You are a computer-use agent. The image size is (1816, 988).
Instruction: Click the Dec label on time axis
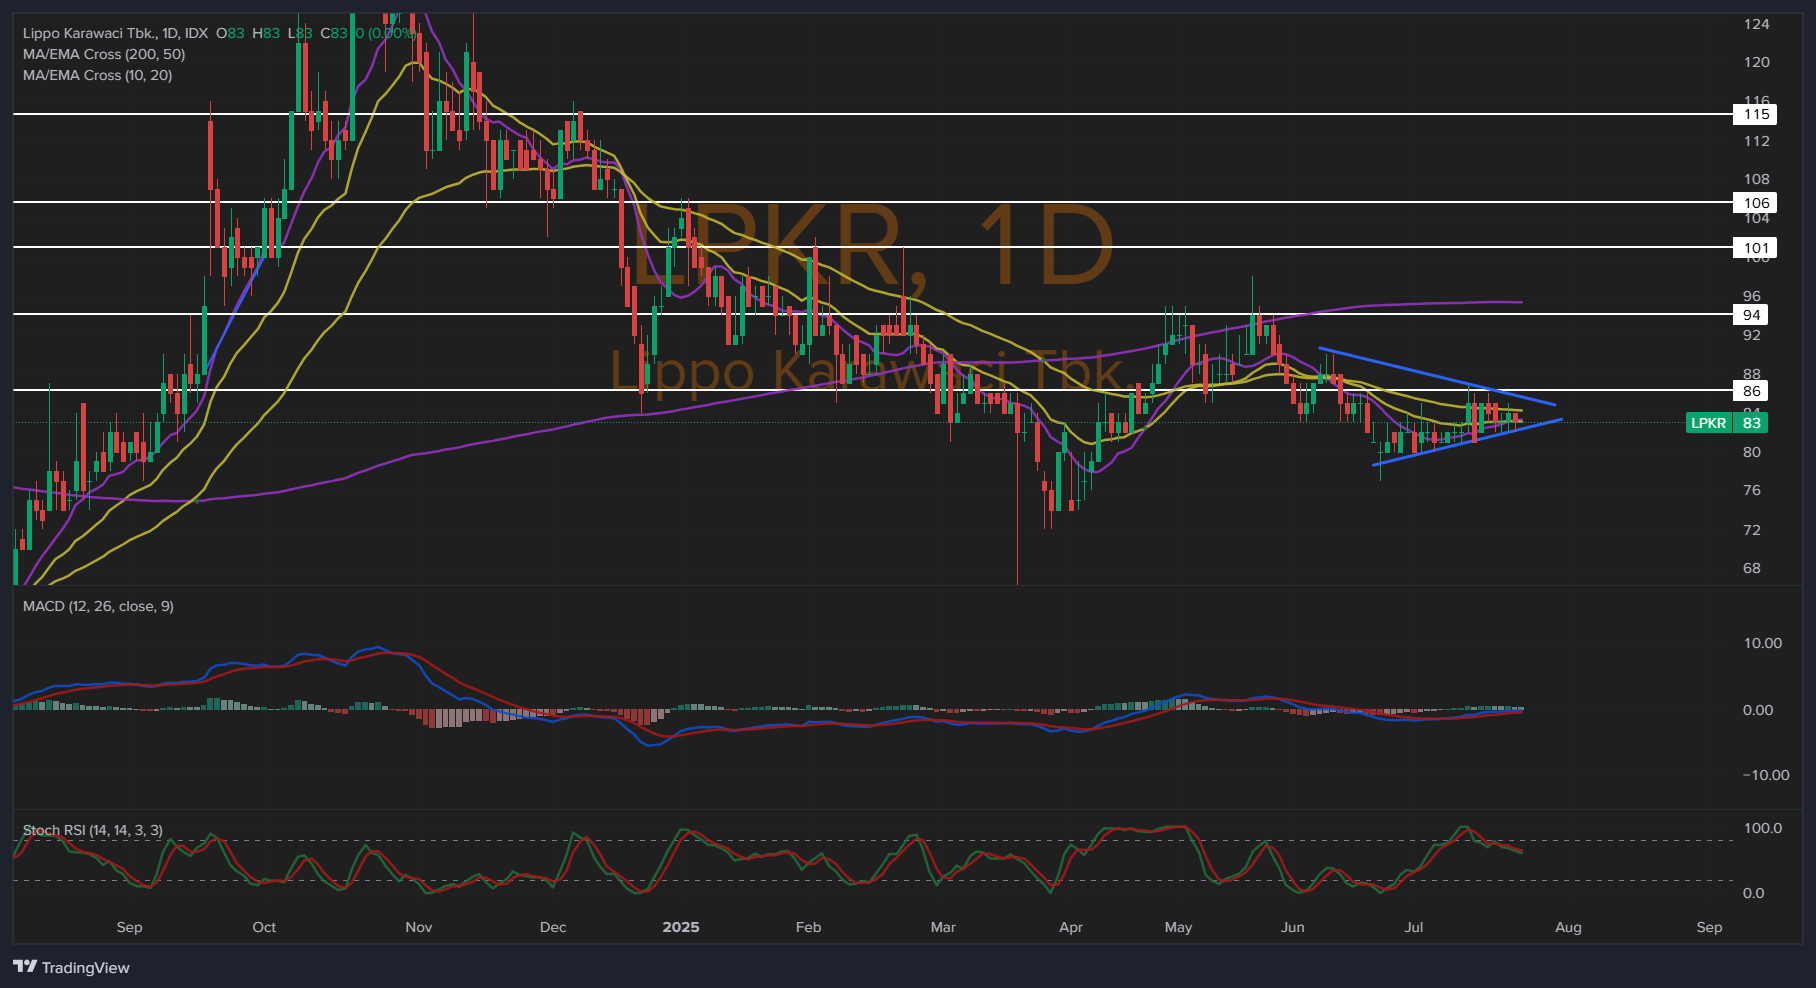click(x=553, y=927)
